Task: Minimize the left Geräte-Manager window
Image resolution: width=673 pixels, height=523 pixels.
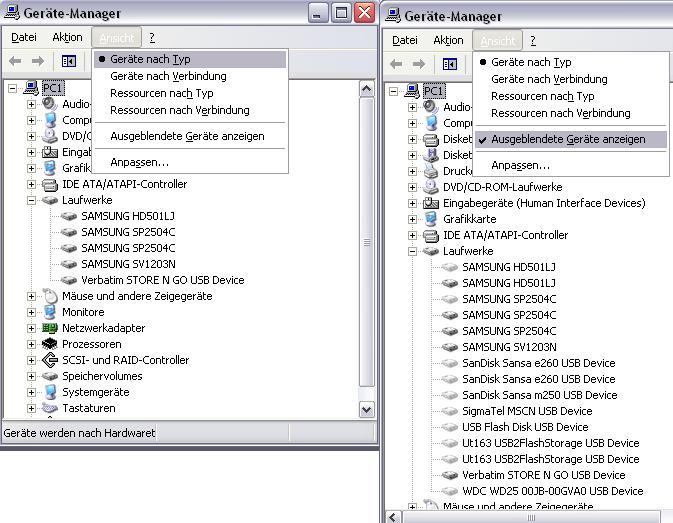Action: [x=318, y=13]
